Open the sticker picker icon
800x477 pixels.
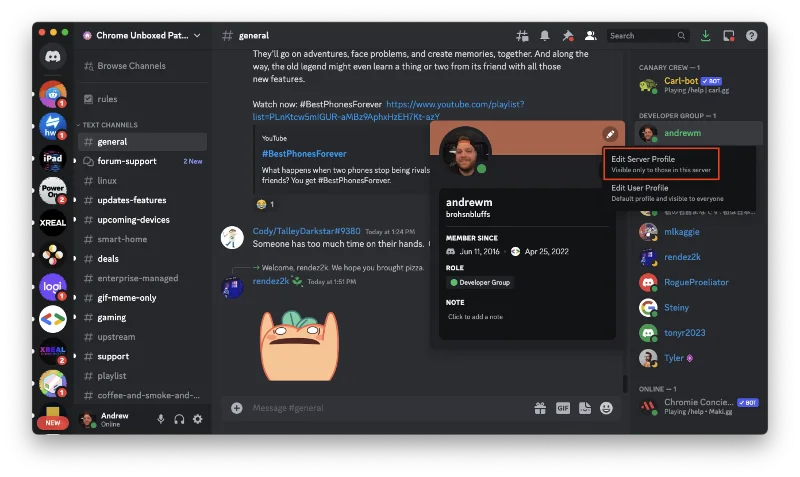tap(585, 408)
